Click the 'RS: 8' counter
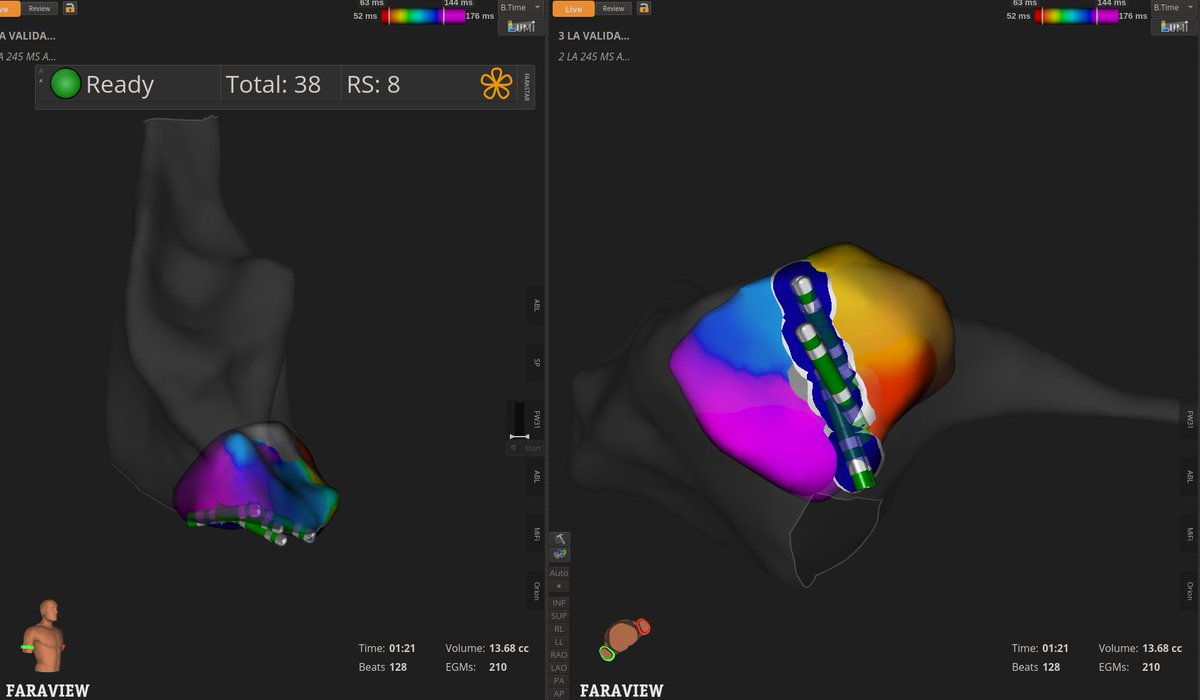Screen dimensions: 1200x700 pyautogui.click(x=373, y=85)
